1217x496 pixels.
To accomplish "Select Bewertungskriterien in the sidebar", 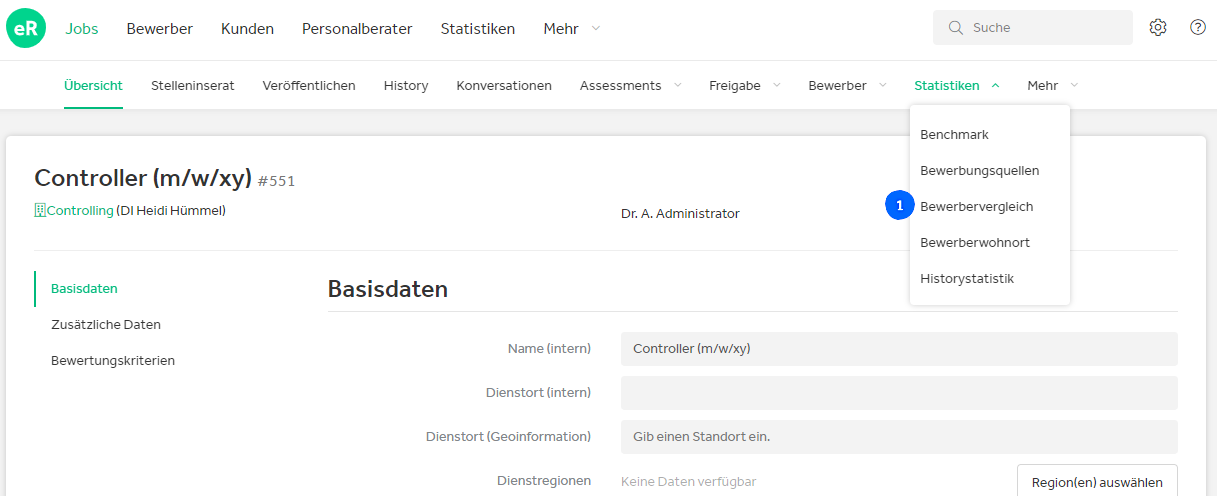I will pyautogui.click(x=113, y=361).
